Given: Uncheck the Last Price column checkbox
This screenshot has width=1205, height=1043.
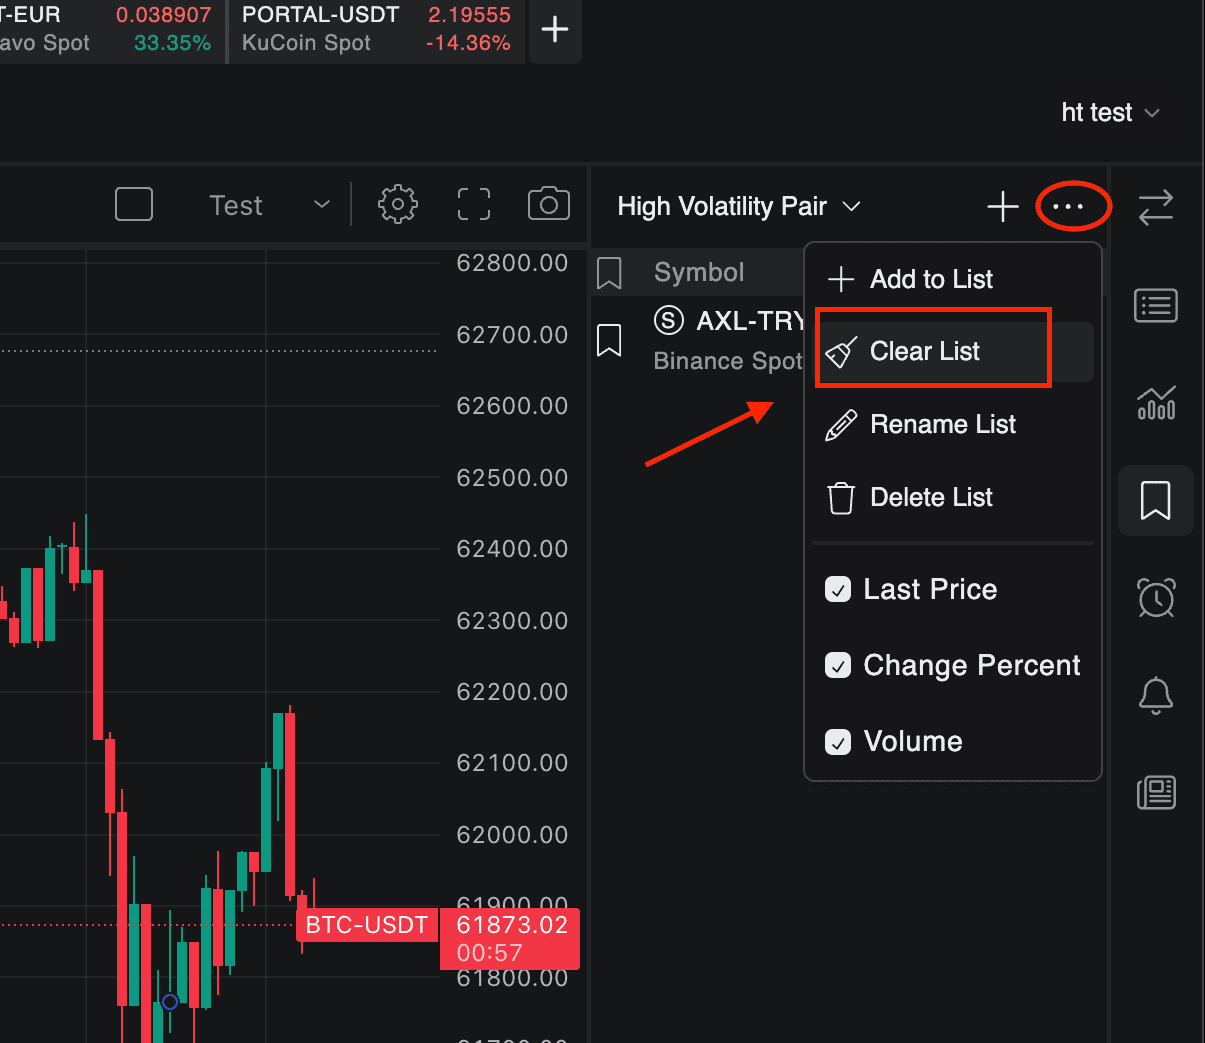Looking at the screenshot, I should pos(838,589).
